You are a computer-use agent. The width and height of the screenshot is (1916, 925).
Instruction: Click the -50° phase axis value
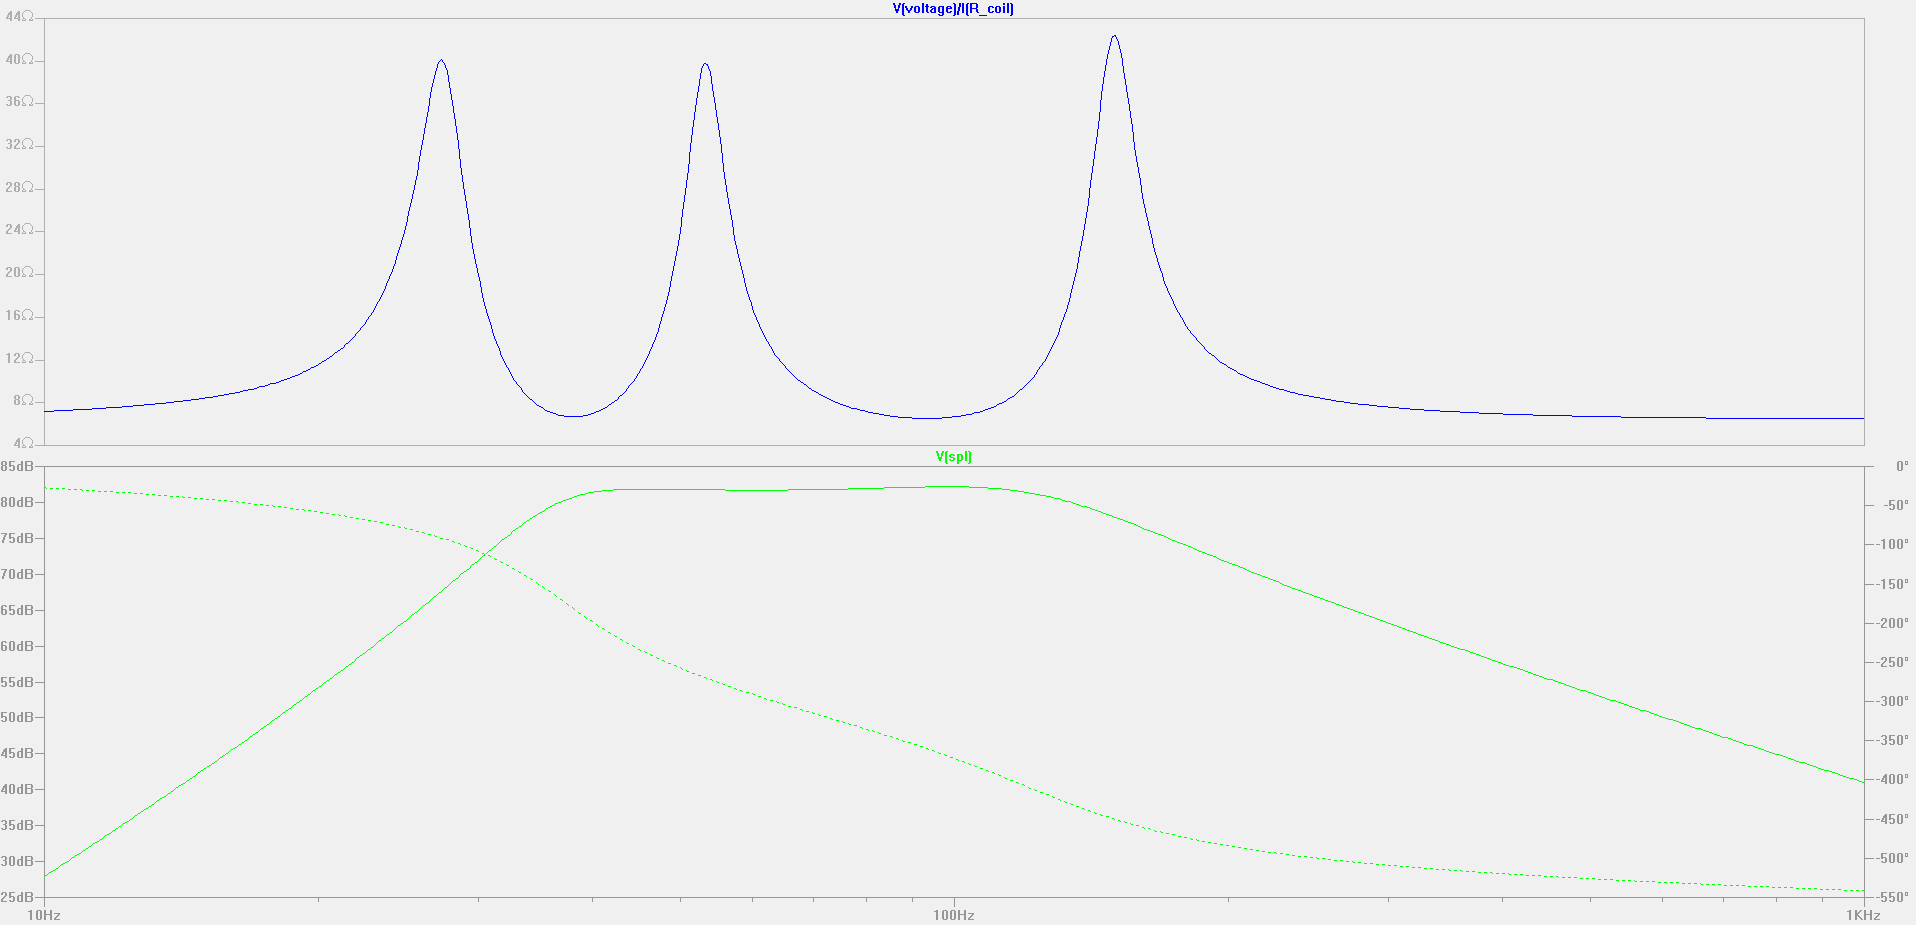pos(1896,506)
